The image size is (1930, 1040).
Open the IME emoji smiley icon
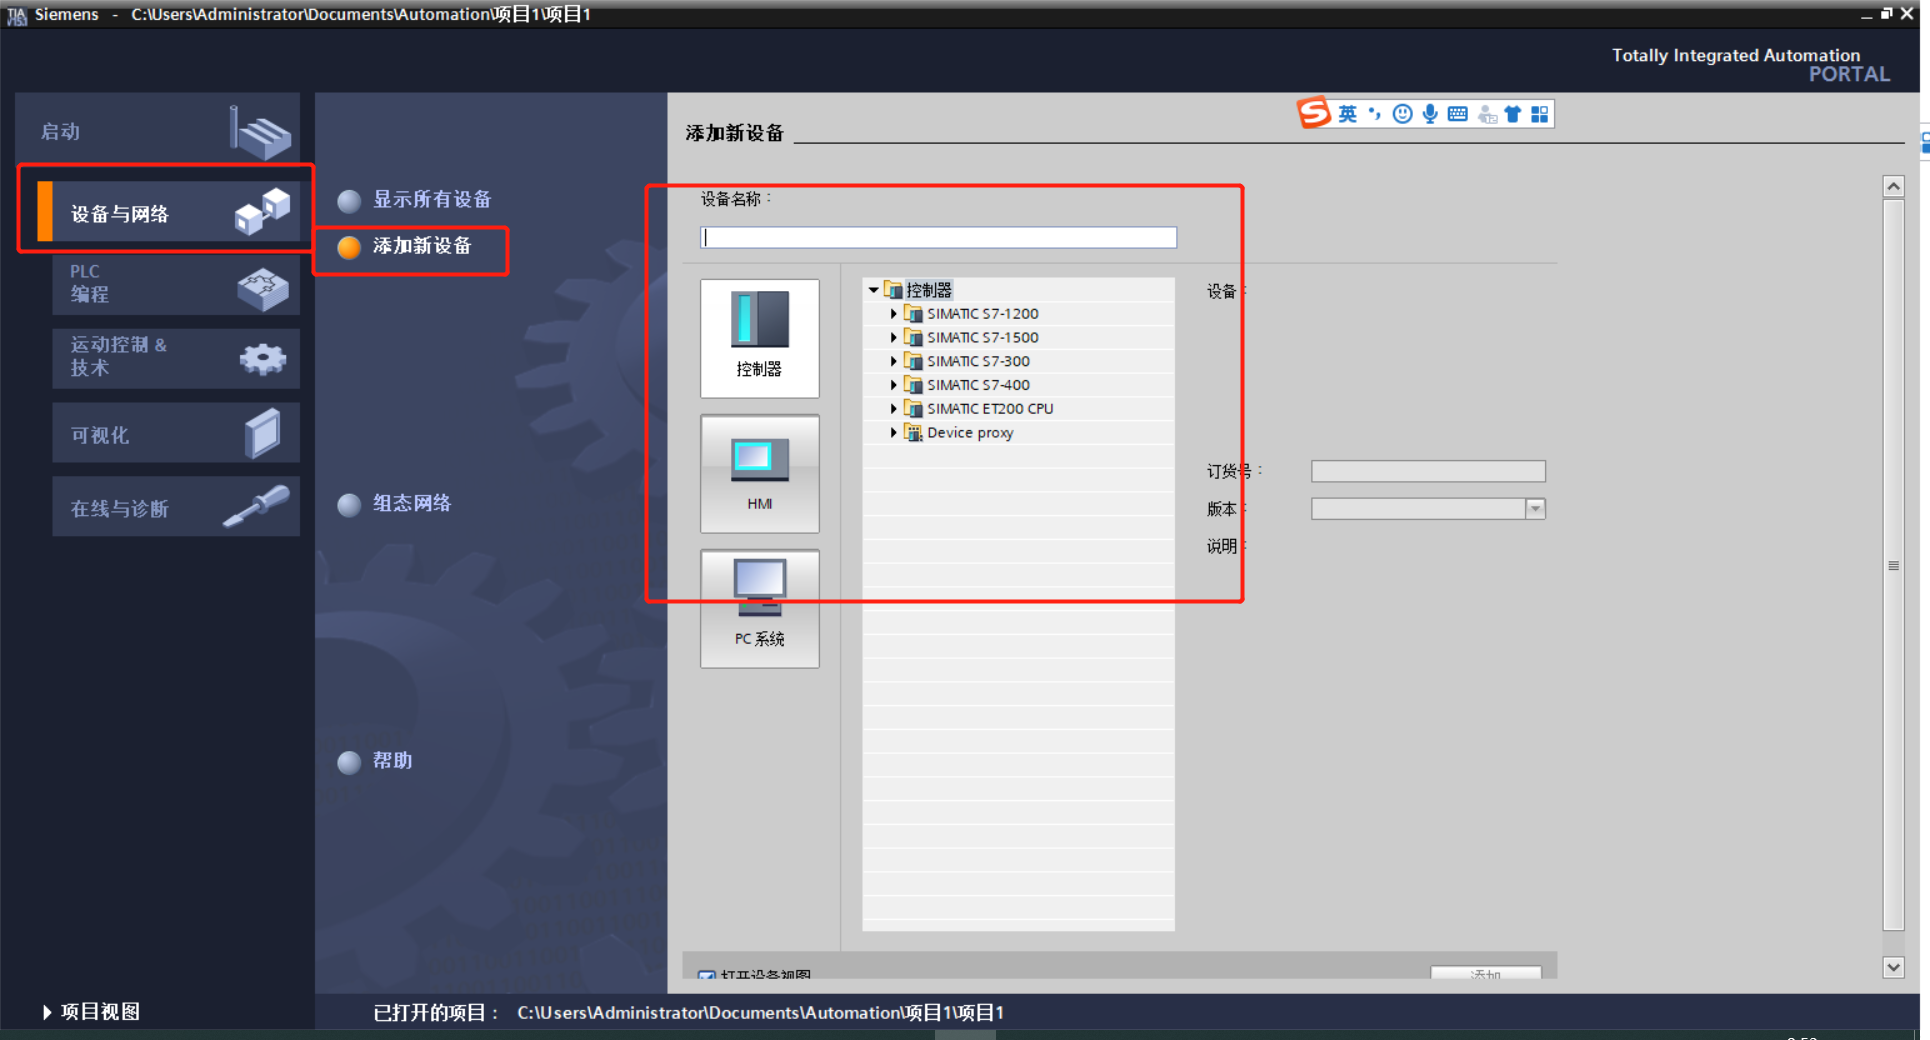(x=1403, y=114)
